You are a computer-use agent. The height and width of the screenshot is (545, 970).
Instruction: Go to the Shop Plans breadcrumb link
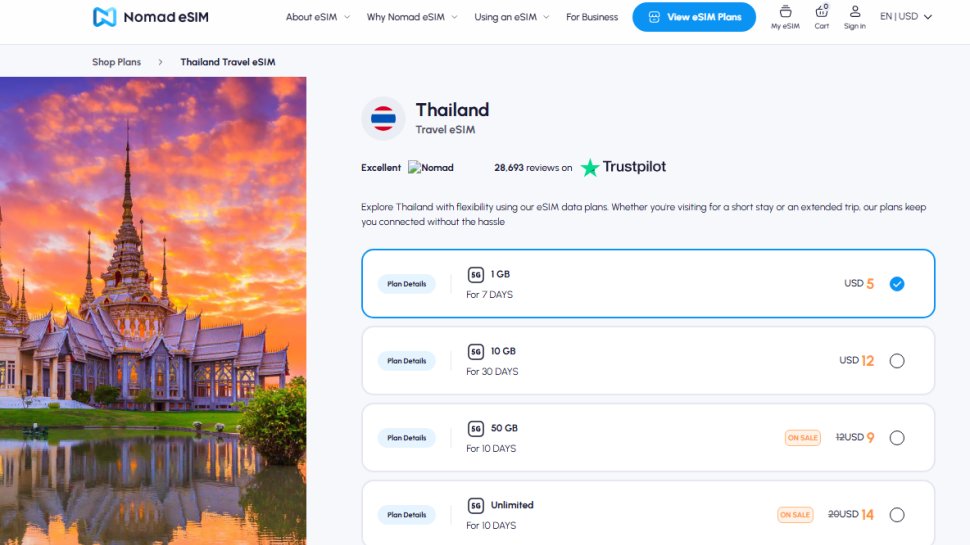(116, 62)
